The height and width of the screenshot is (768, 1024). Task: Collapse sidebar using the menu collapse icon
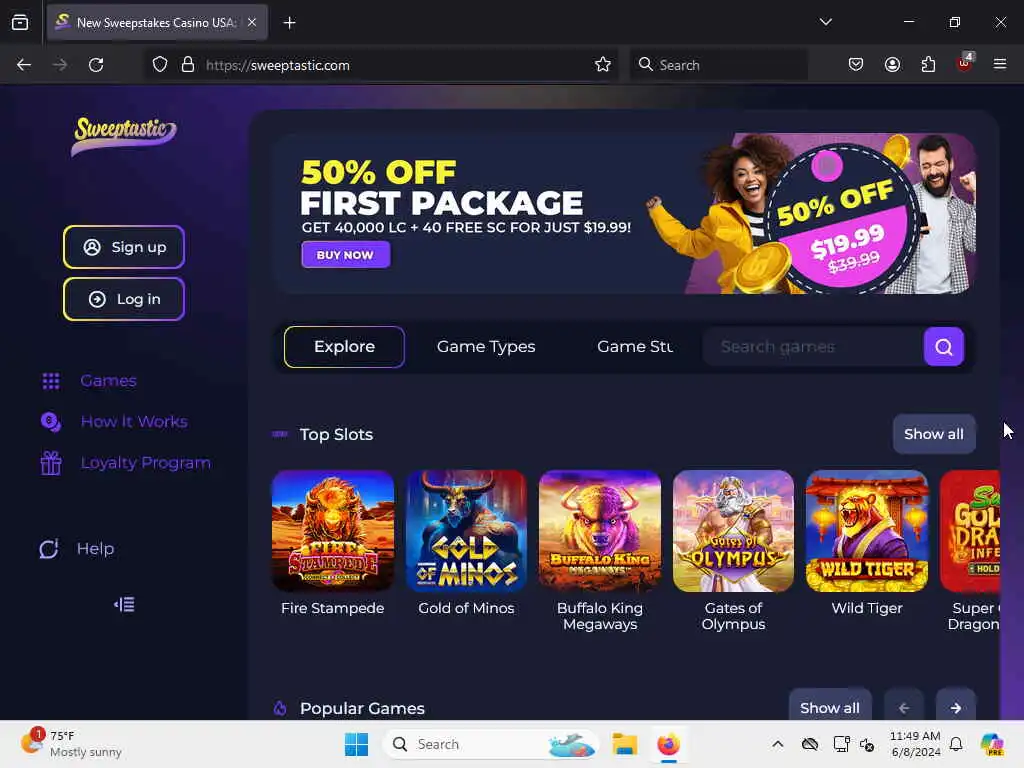point(124,605)
